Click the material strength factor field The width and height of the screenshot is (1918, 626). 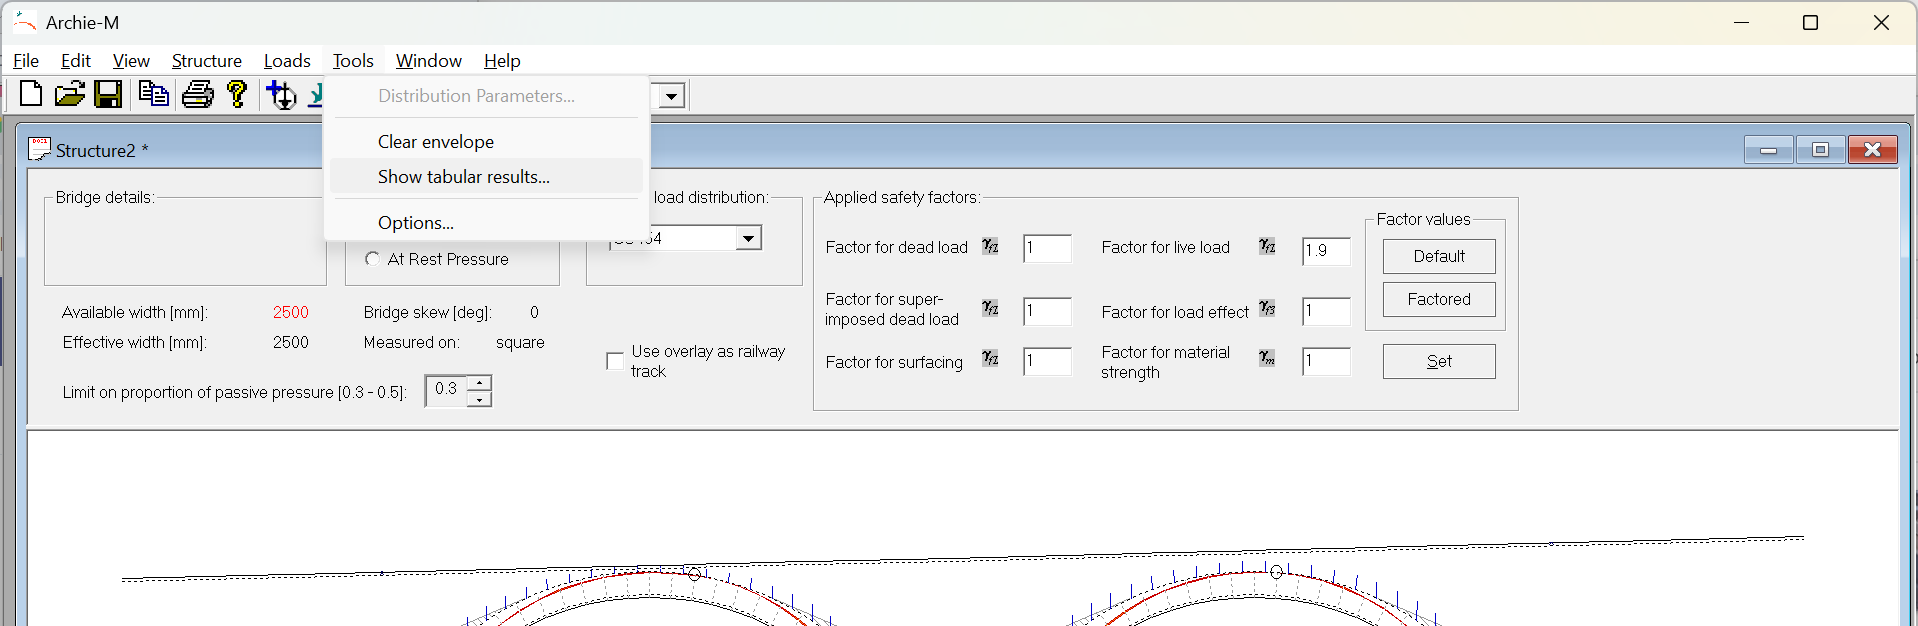pyautogui.click(x=1326, y=361)
